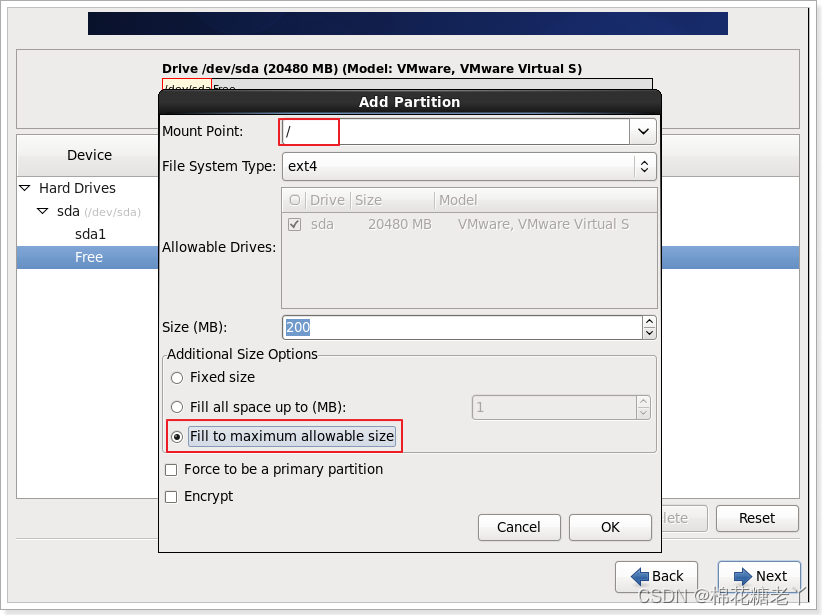Go back using the Back button

tap(656, 577)
